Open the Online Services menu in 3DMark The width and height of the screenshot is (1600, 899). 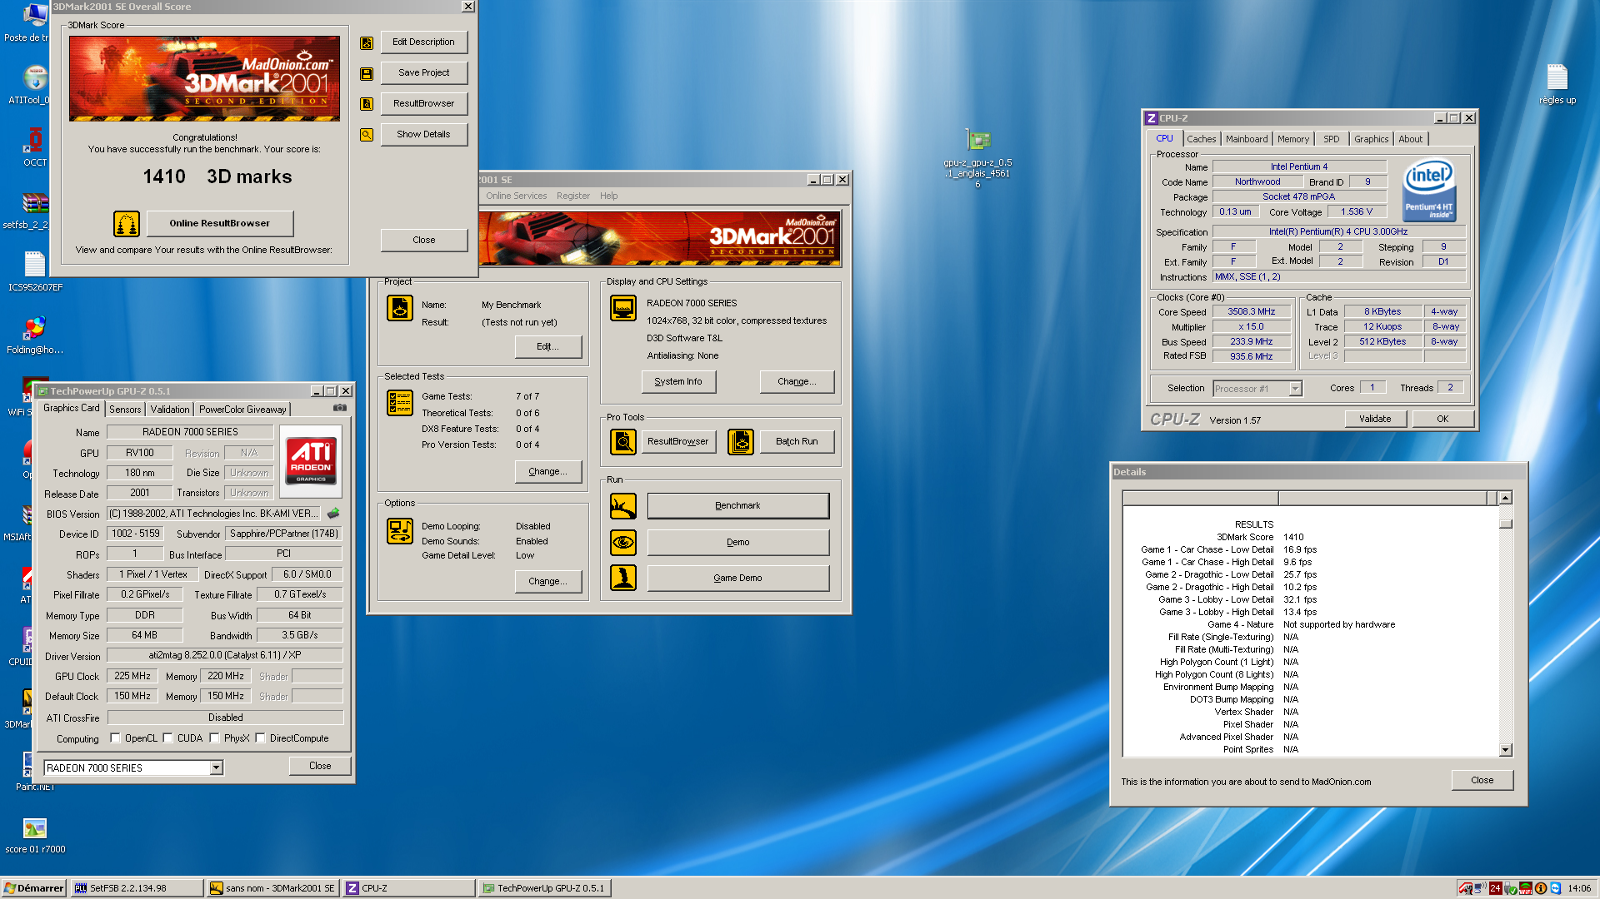(517, 196)
